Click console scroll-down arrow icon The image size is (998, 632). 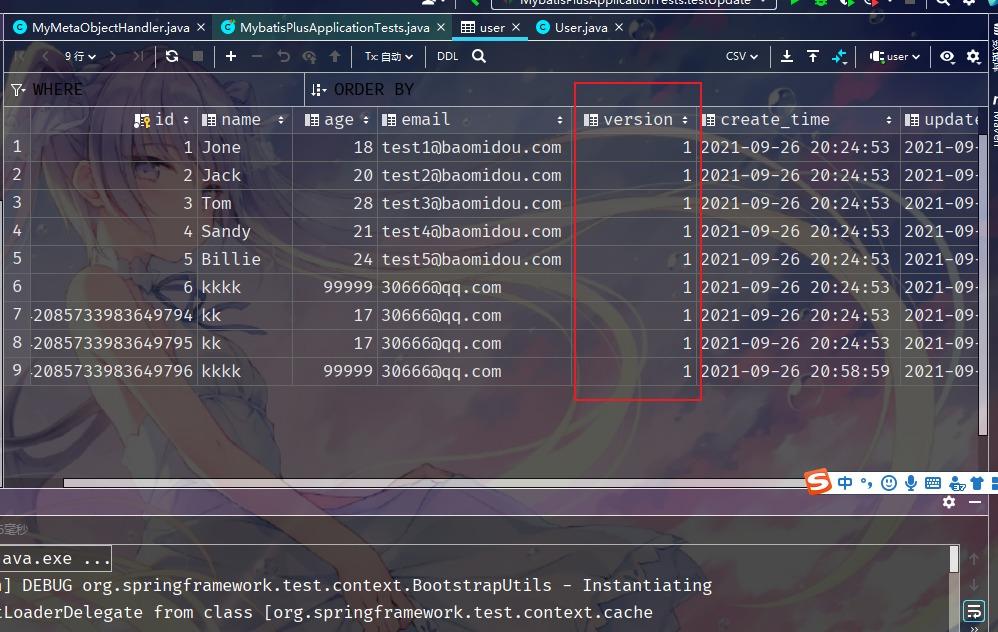tap(974, 584)
